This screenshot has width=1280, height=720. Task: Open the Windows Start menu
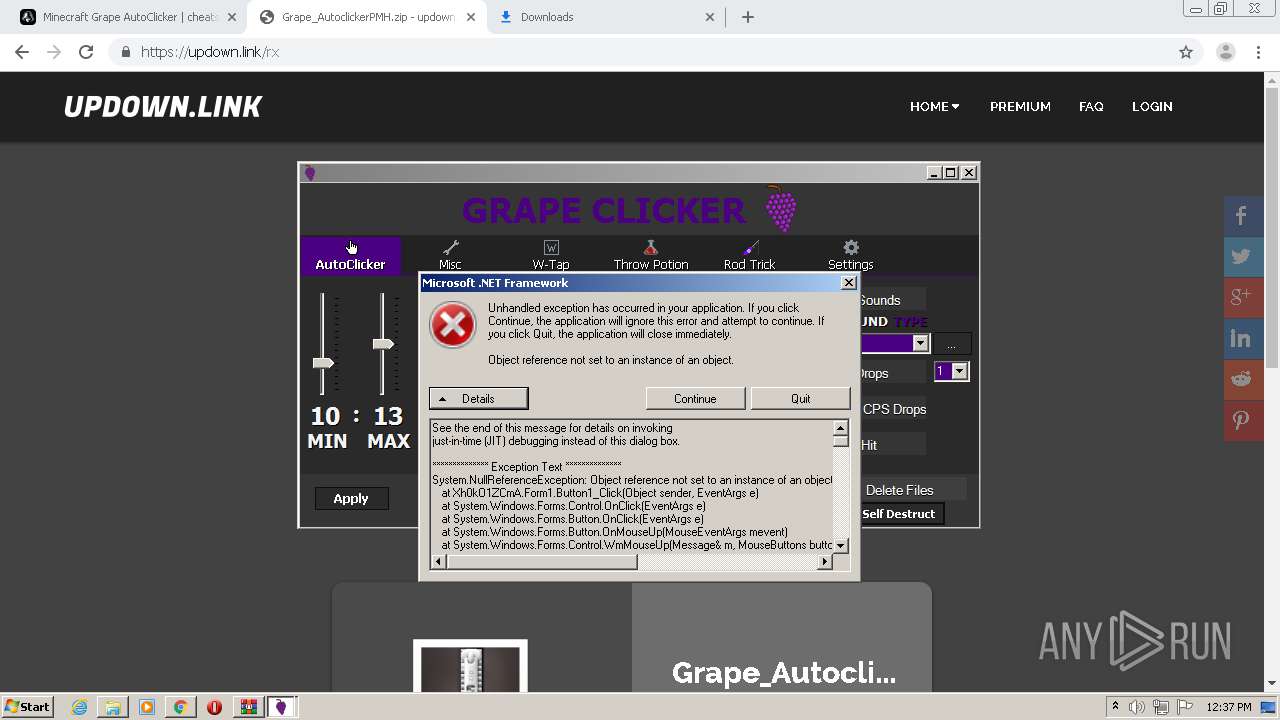click(27, 707)
